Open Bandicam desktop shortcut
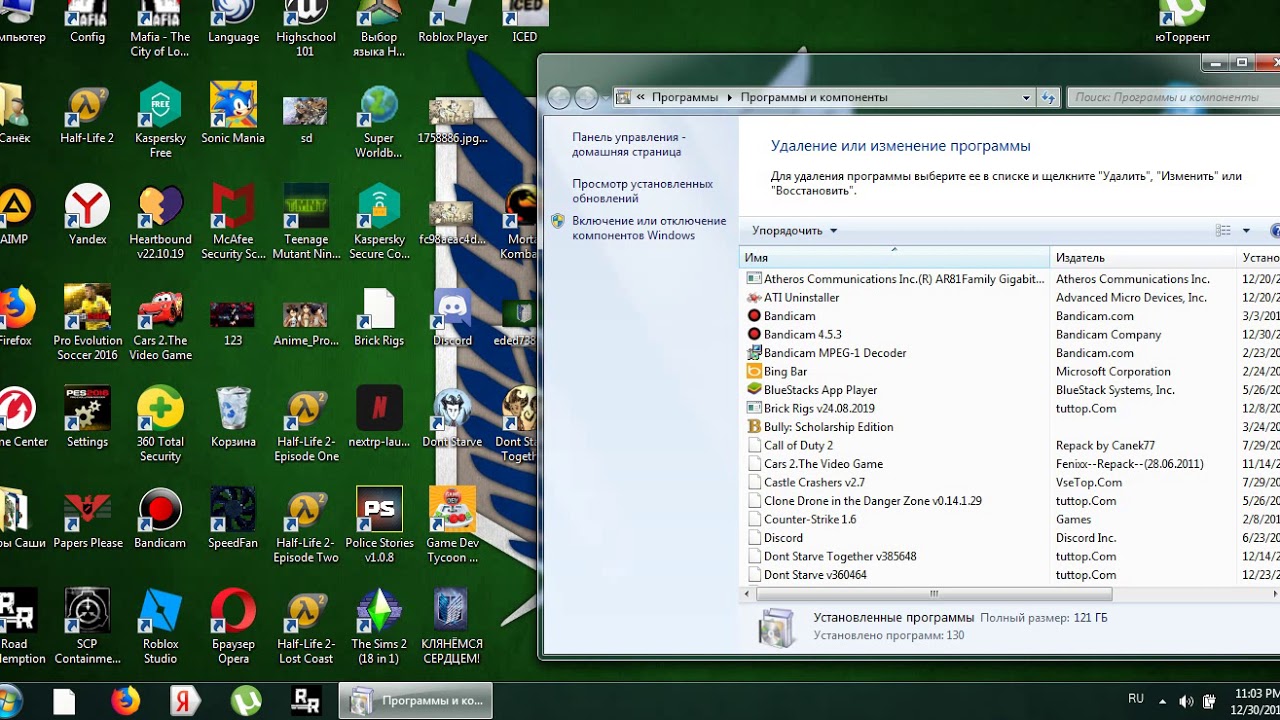 click(x=160, y=519)
